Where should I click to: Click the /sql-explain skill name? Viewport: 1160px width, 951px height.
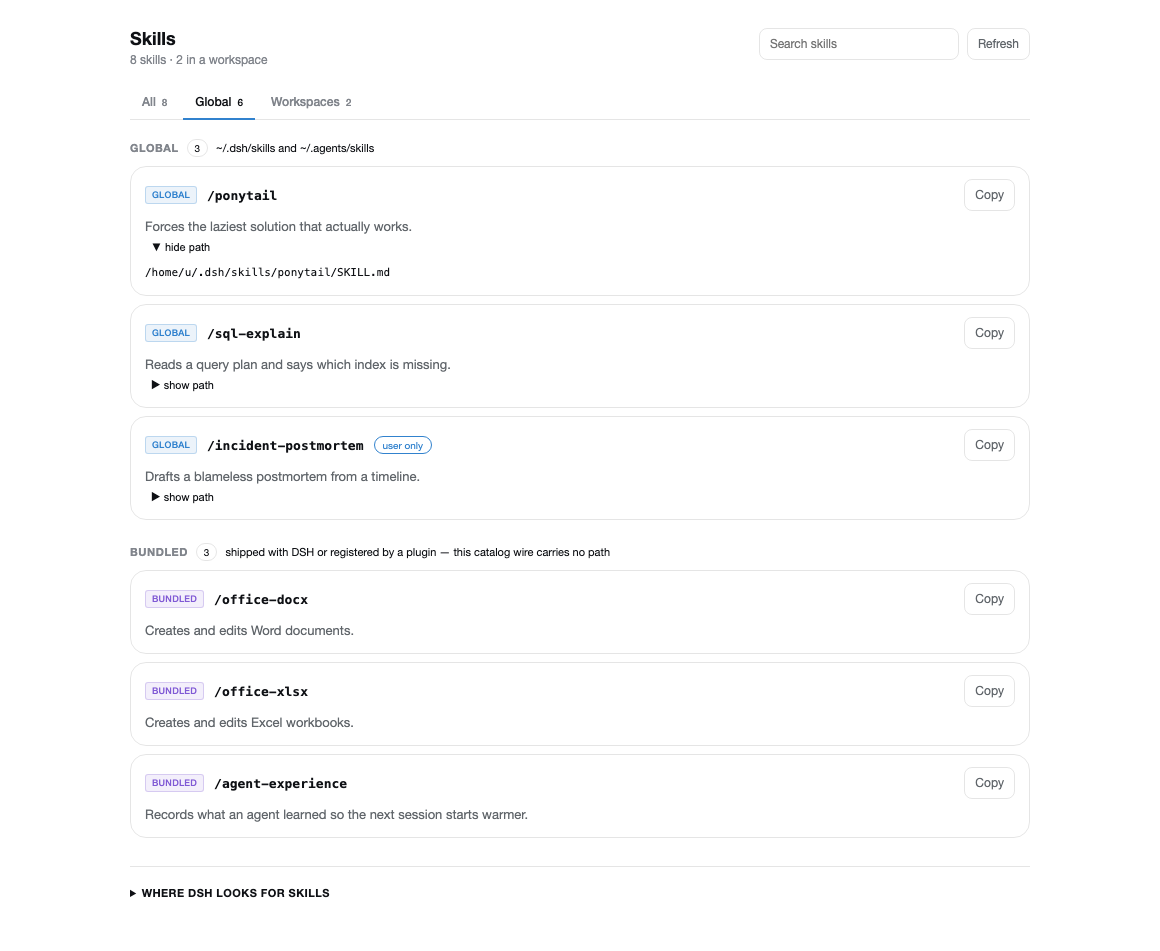(x=254, y=334)
